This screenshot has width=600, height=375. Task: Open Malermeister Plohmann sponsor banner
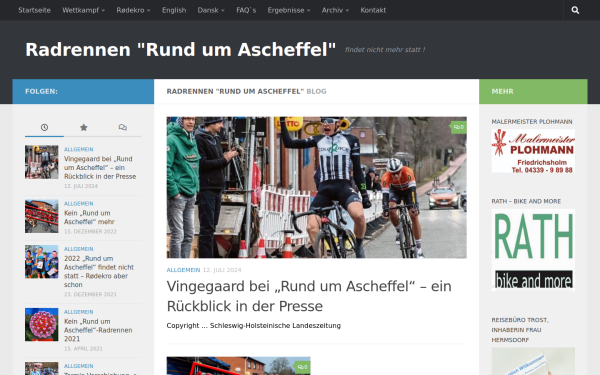coord(533,151)
